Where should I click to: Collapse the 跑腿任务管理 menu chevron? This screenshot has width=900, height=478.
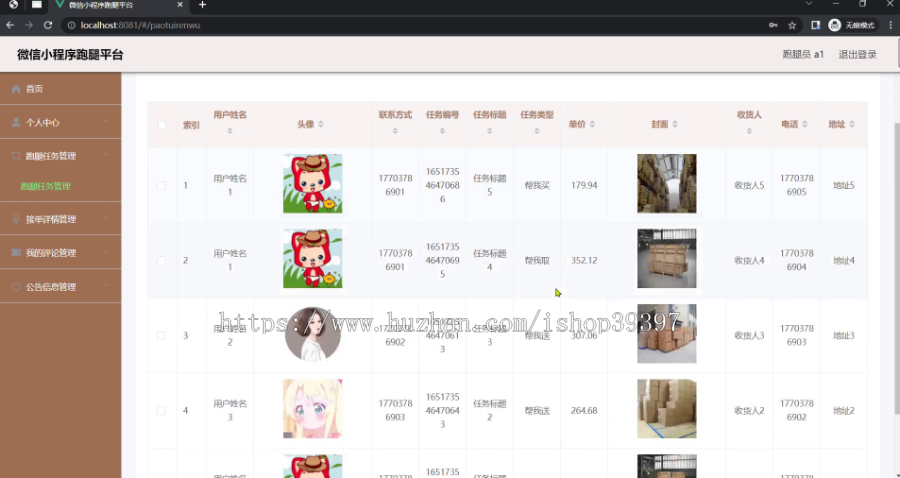click(x=106, y=156)
